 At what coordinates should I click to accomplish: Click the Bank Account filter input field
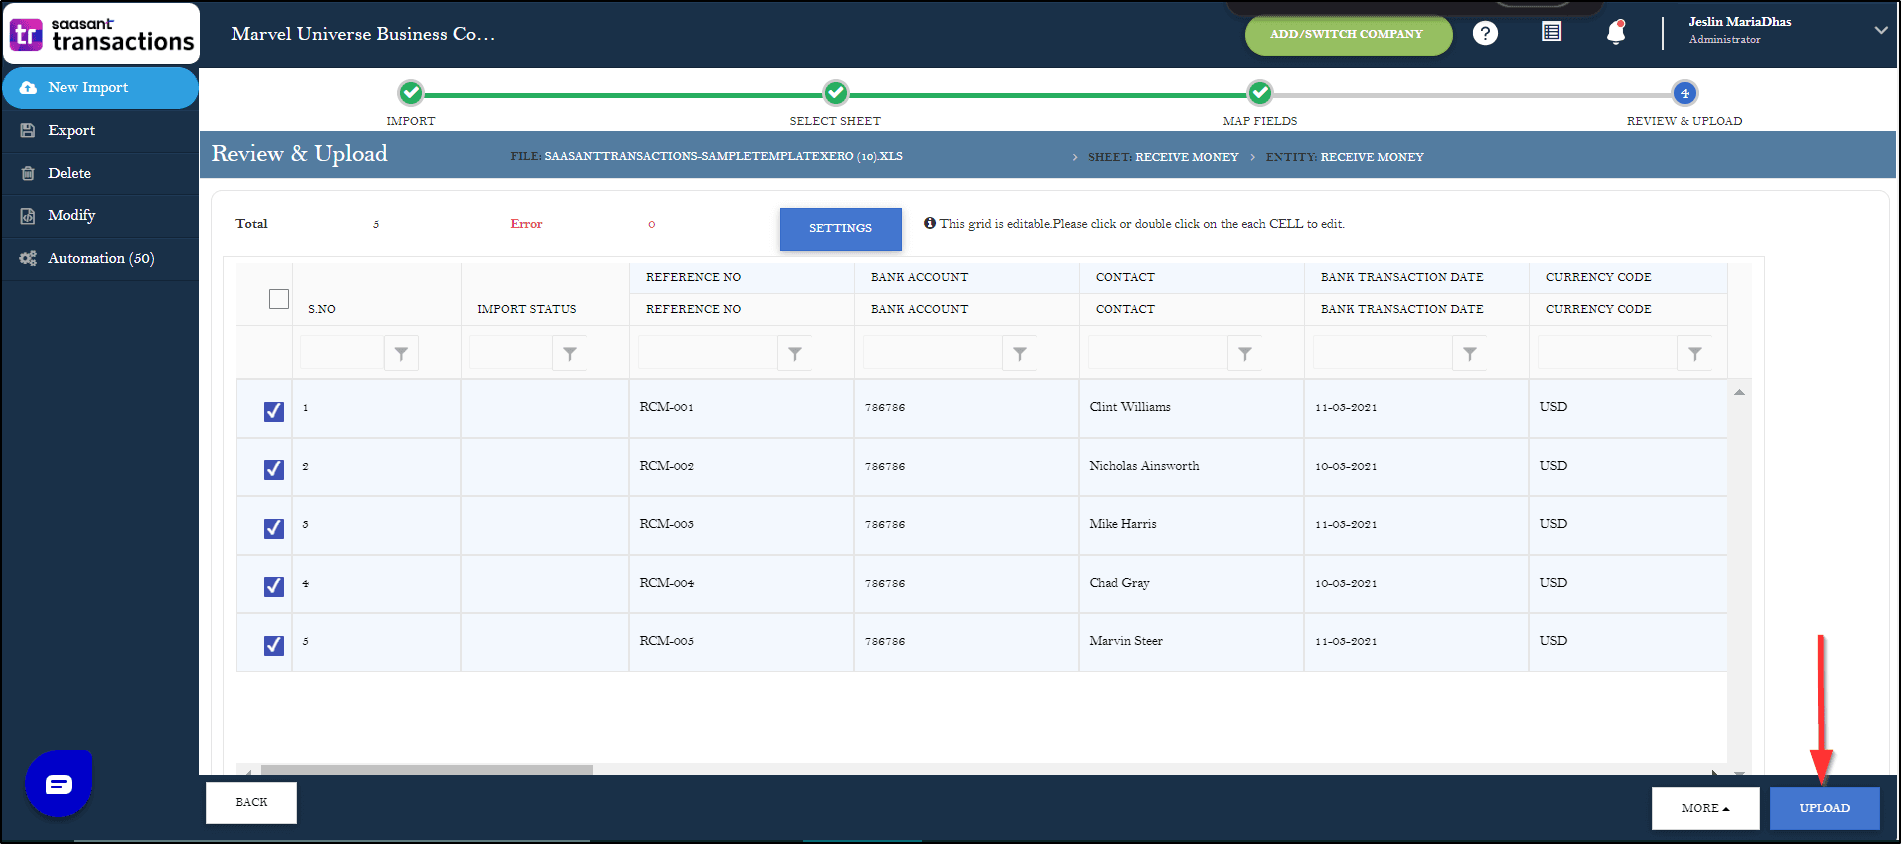pos(933,353)
